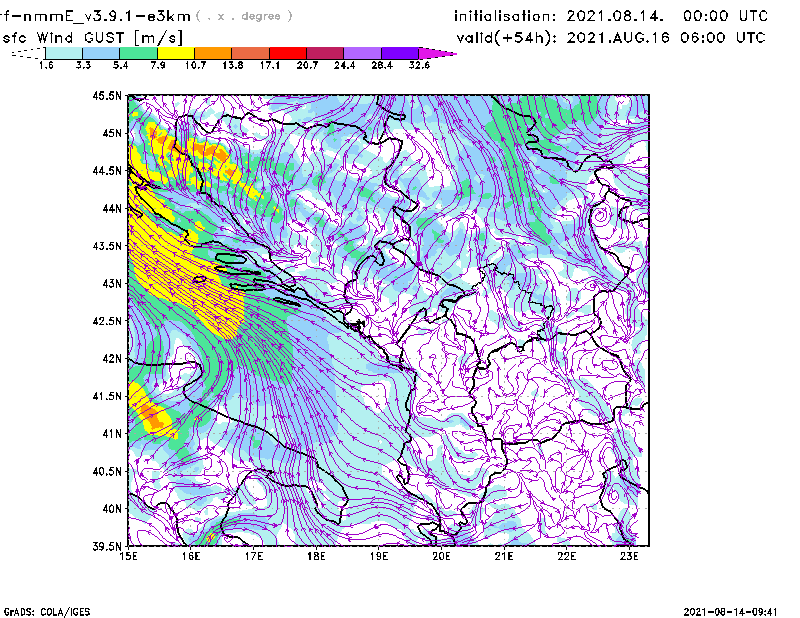Click the '43.5N' latitude label

(x=107, y=246)
